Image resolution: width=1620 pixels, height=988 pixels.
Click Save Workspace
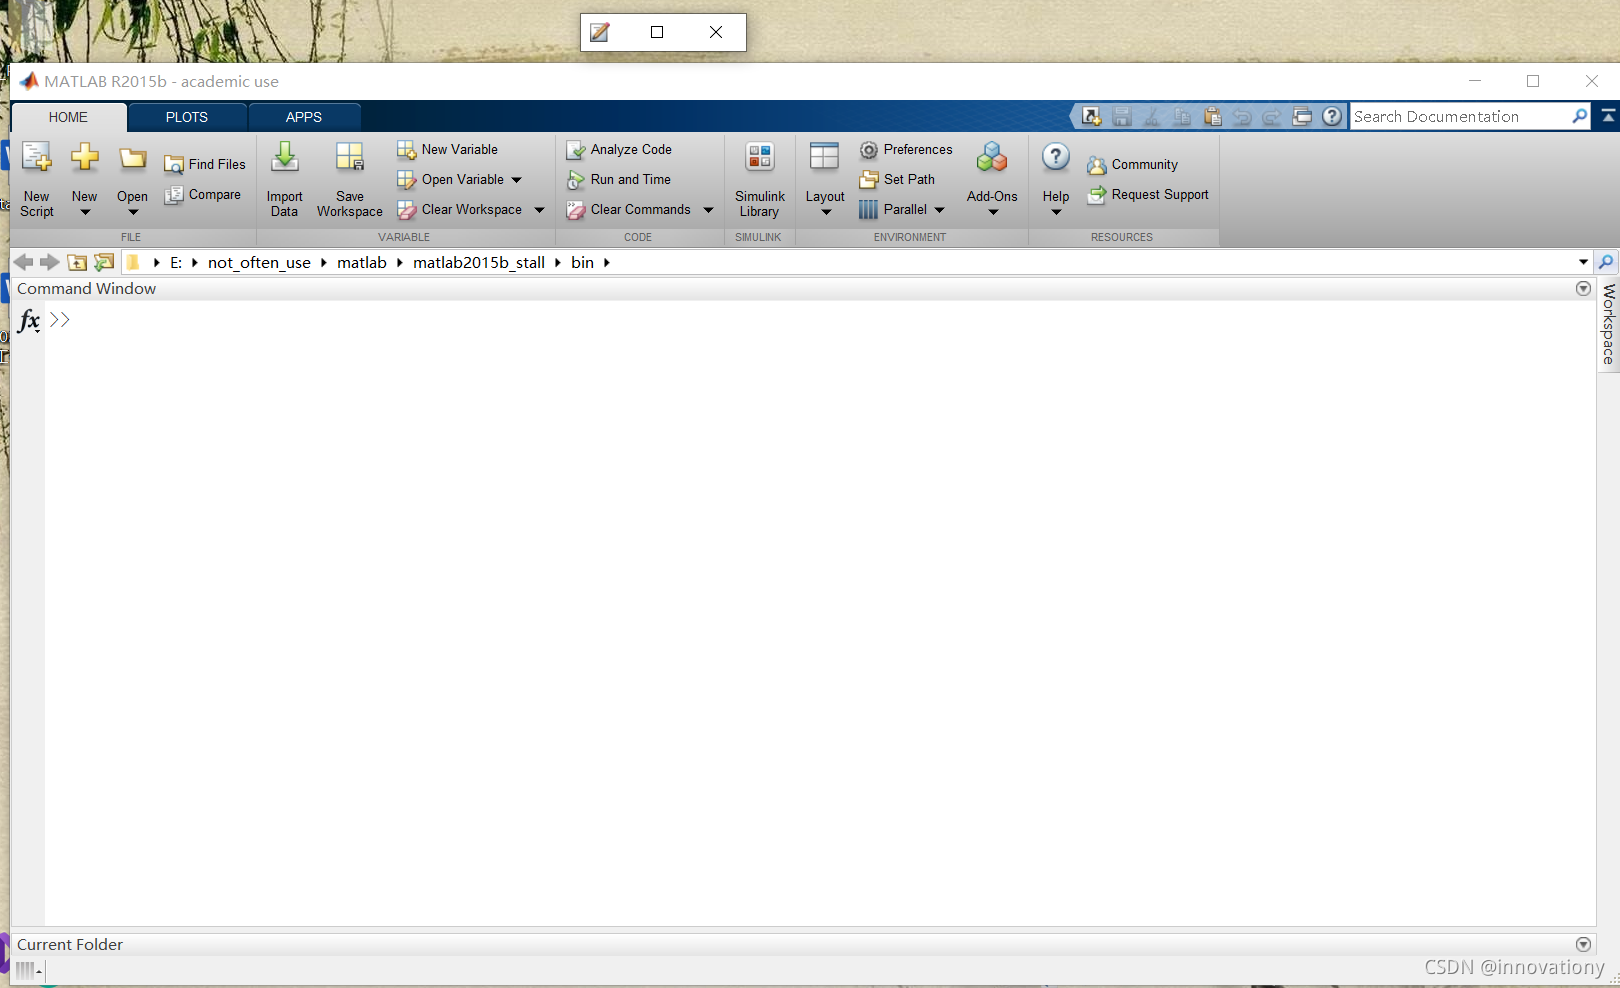point(350,179)
